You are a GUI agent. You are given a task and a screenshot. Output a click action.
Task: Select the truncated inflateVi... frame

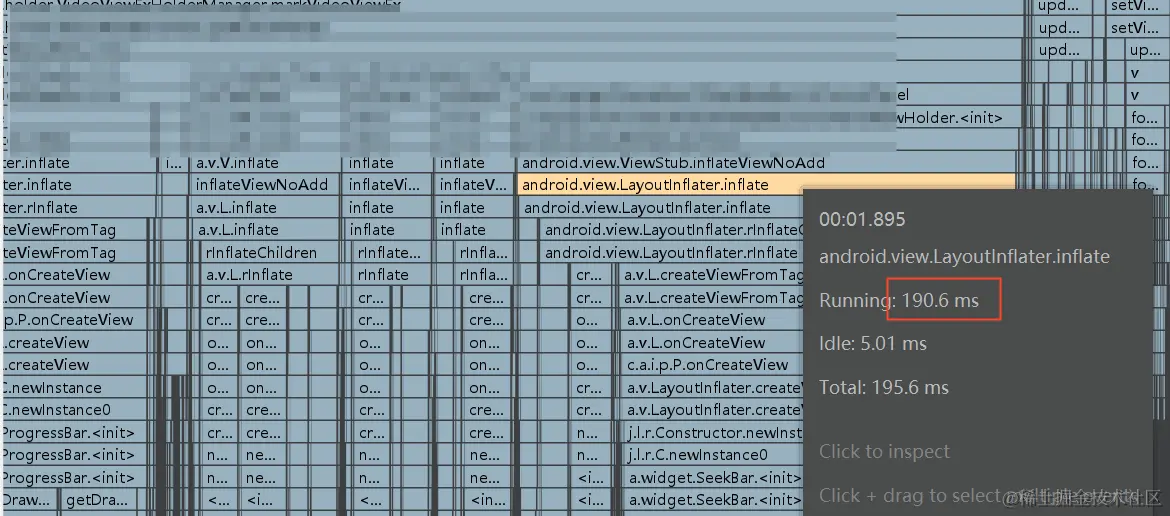click(x=387, y=185)
